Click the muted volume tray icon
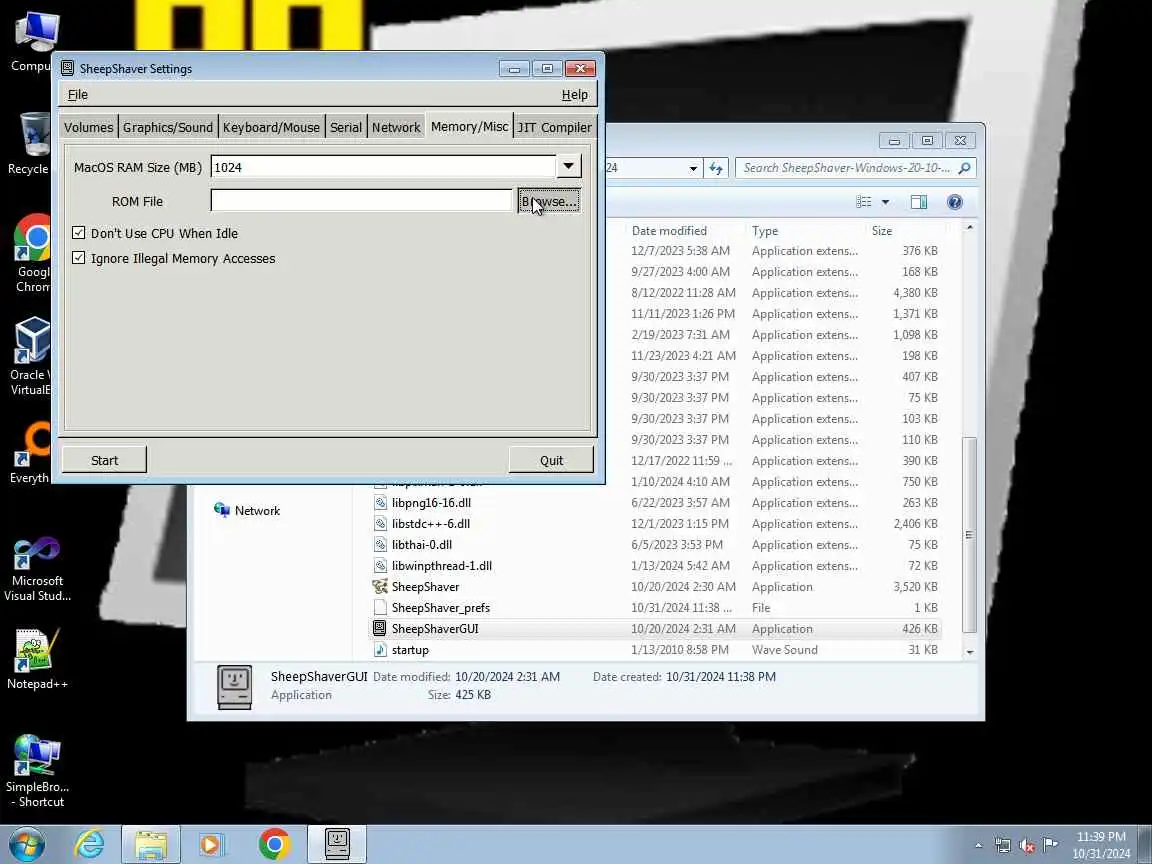Viewport: 1152px width, 864px height. tap(1027, 846)
